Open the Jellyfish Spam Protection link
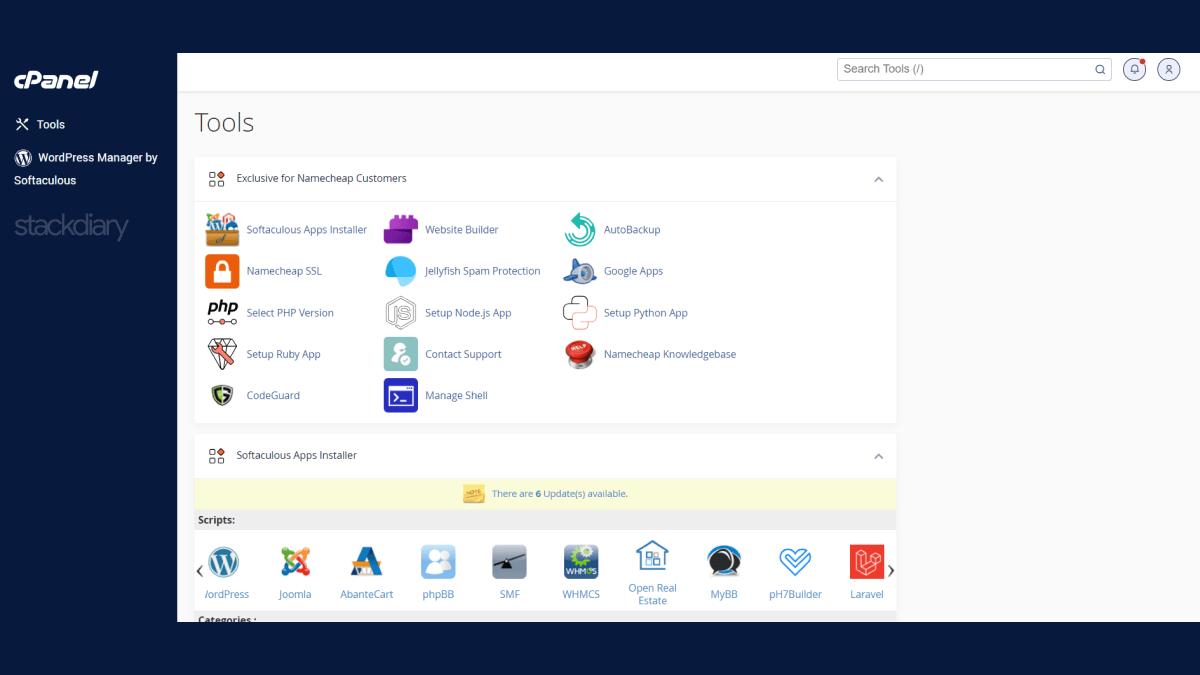This screenshot has width=1200, height=675. pos(483,271)
